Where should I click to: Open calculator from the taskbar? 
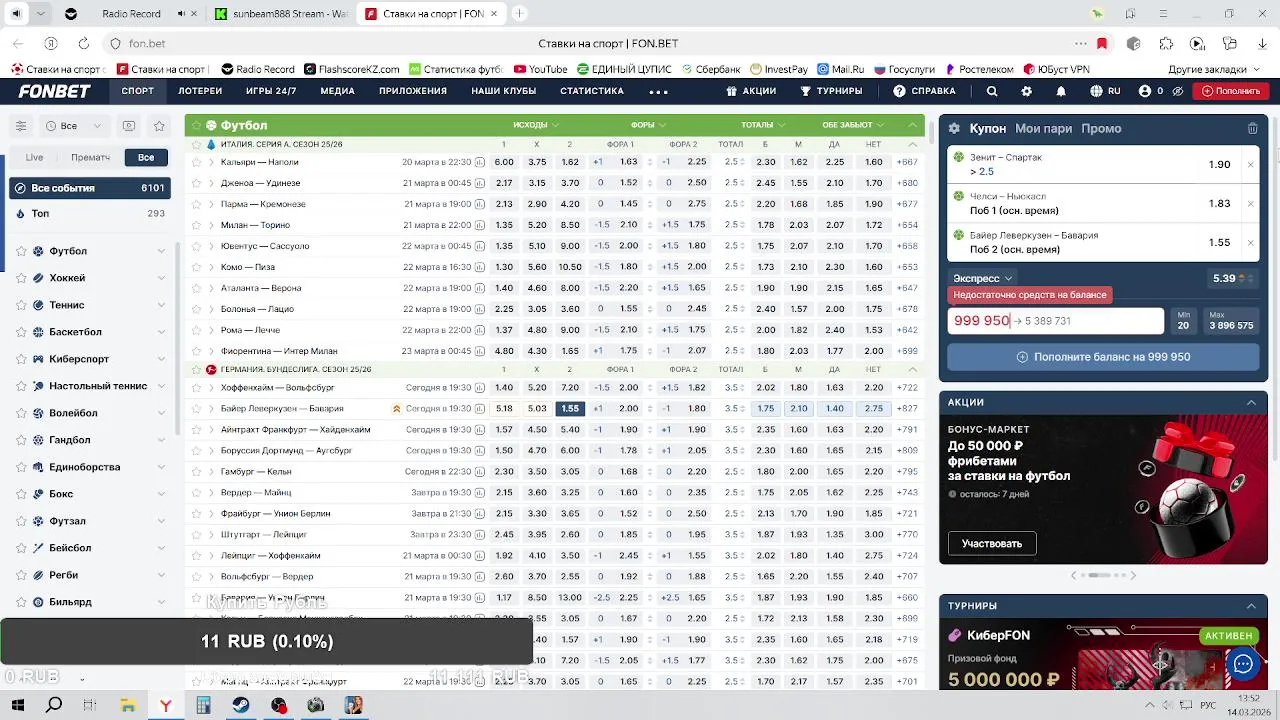[203, 705]
